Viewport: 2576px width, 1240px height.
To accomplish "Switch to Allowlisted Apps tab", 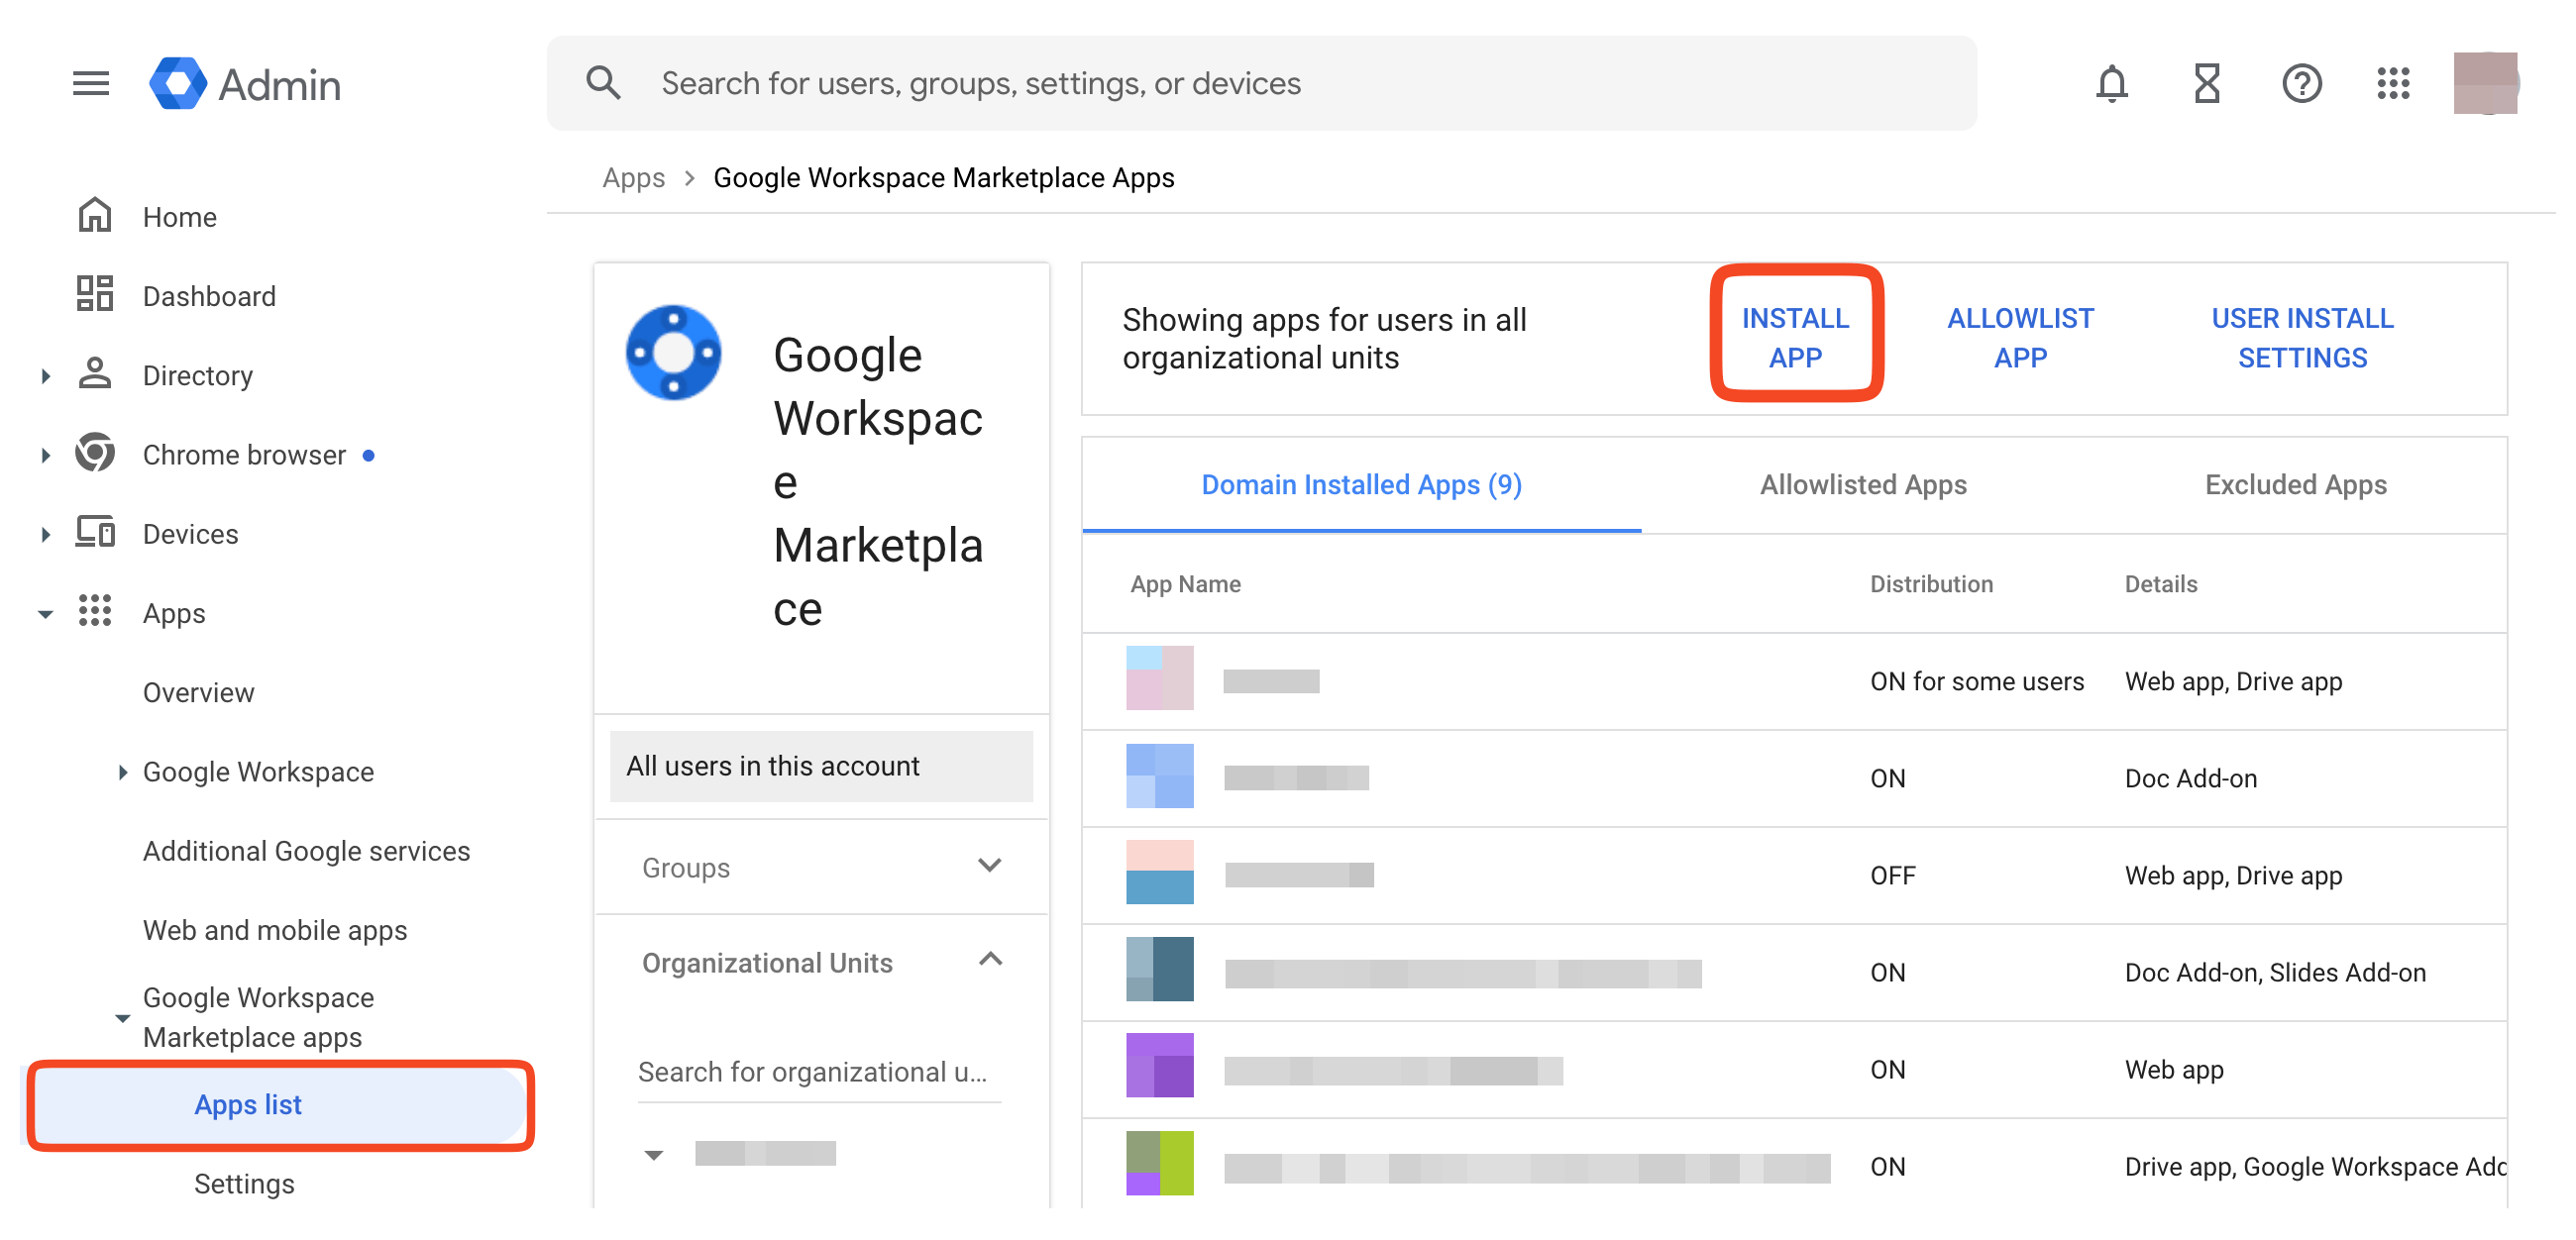I will 1863,485.
